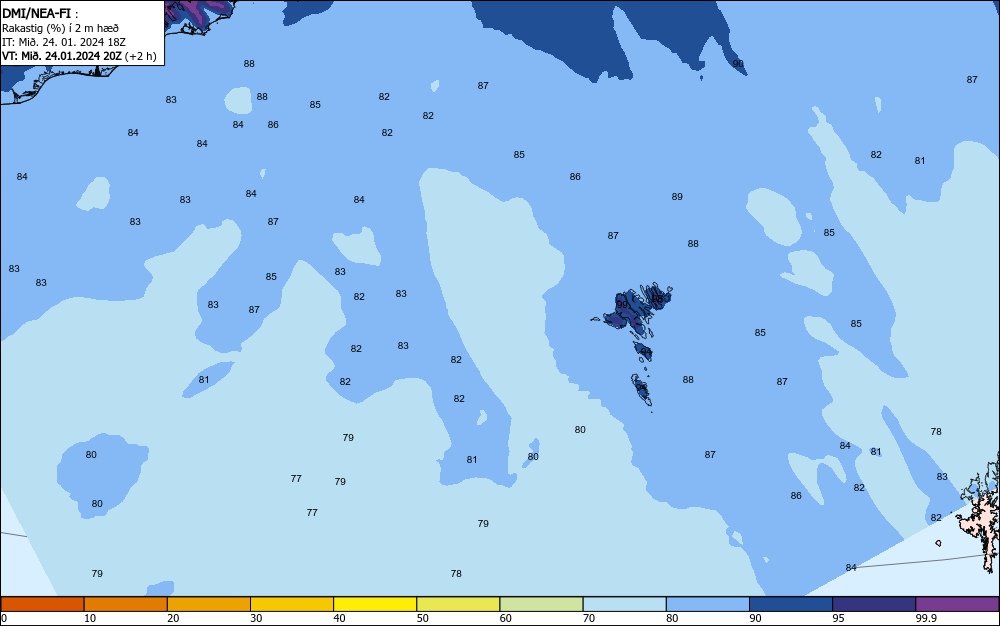Click the legend tick label 50

pyautogui.click(x=423, y=618)
